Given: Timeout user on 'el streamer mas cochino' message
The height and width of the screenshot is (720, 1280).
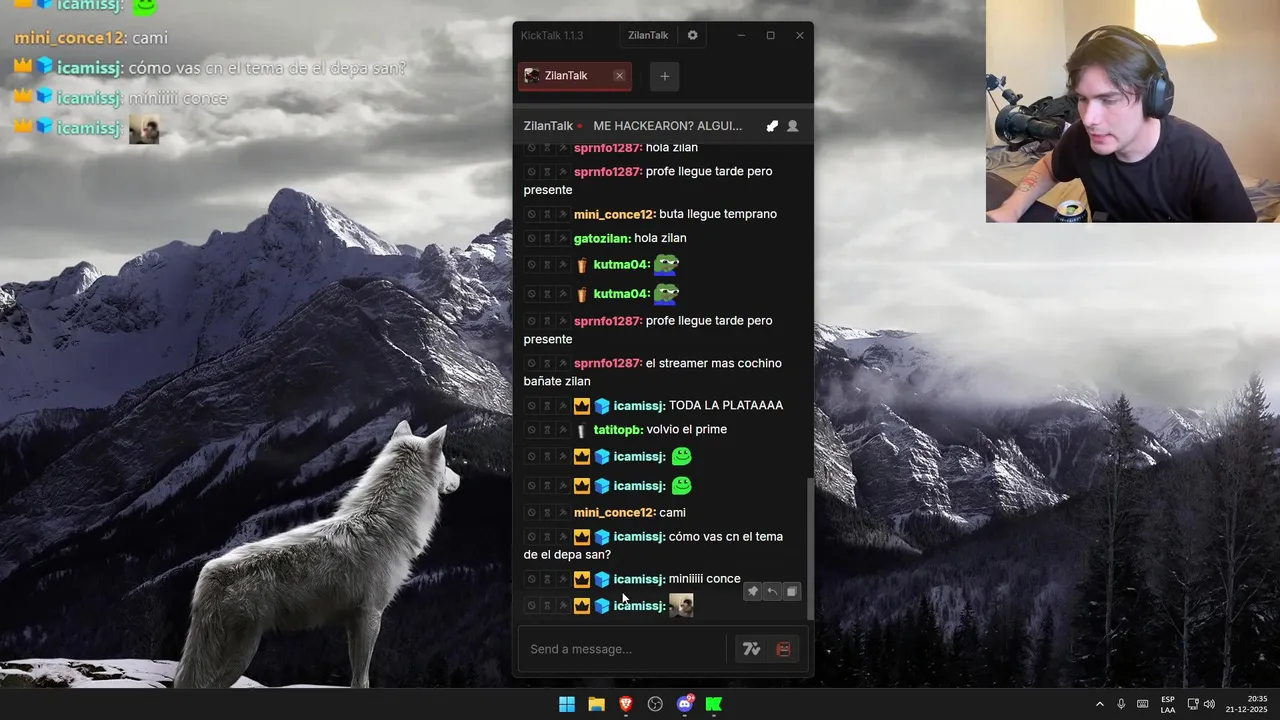Looking at the screenshot, I should 547,363.
